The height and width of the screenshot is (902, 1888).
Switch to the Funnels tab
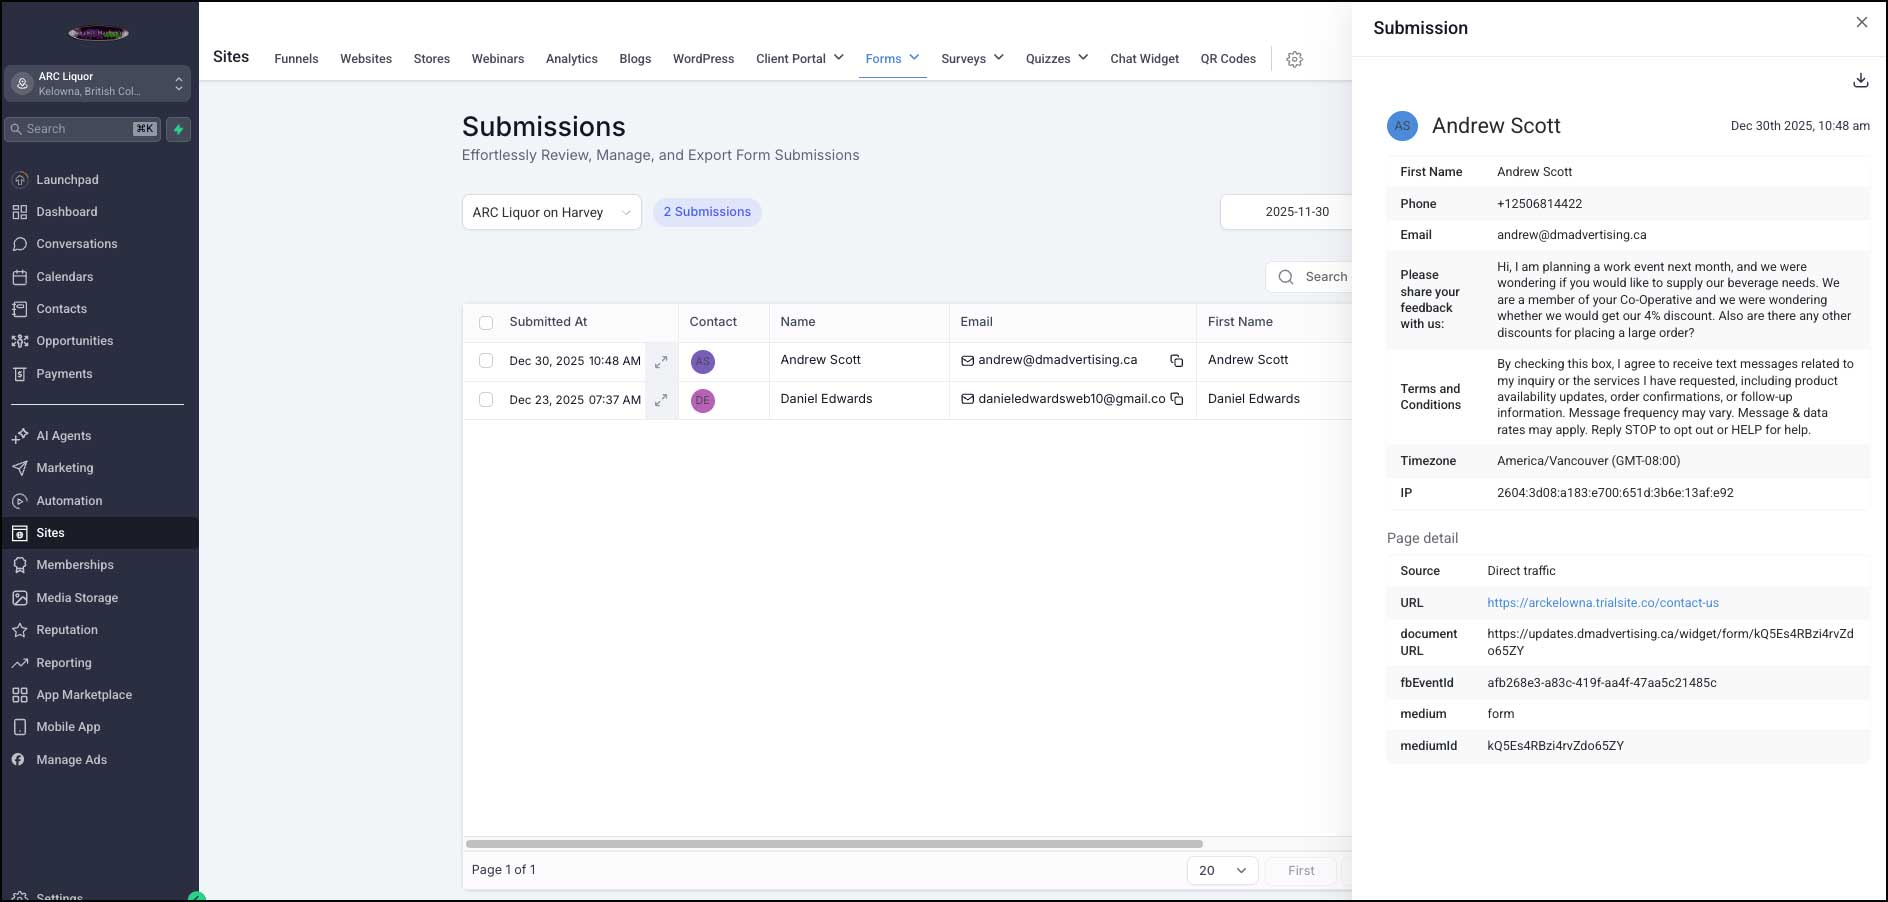296,59
